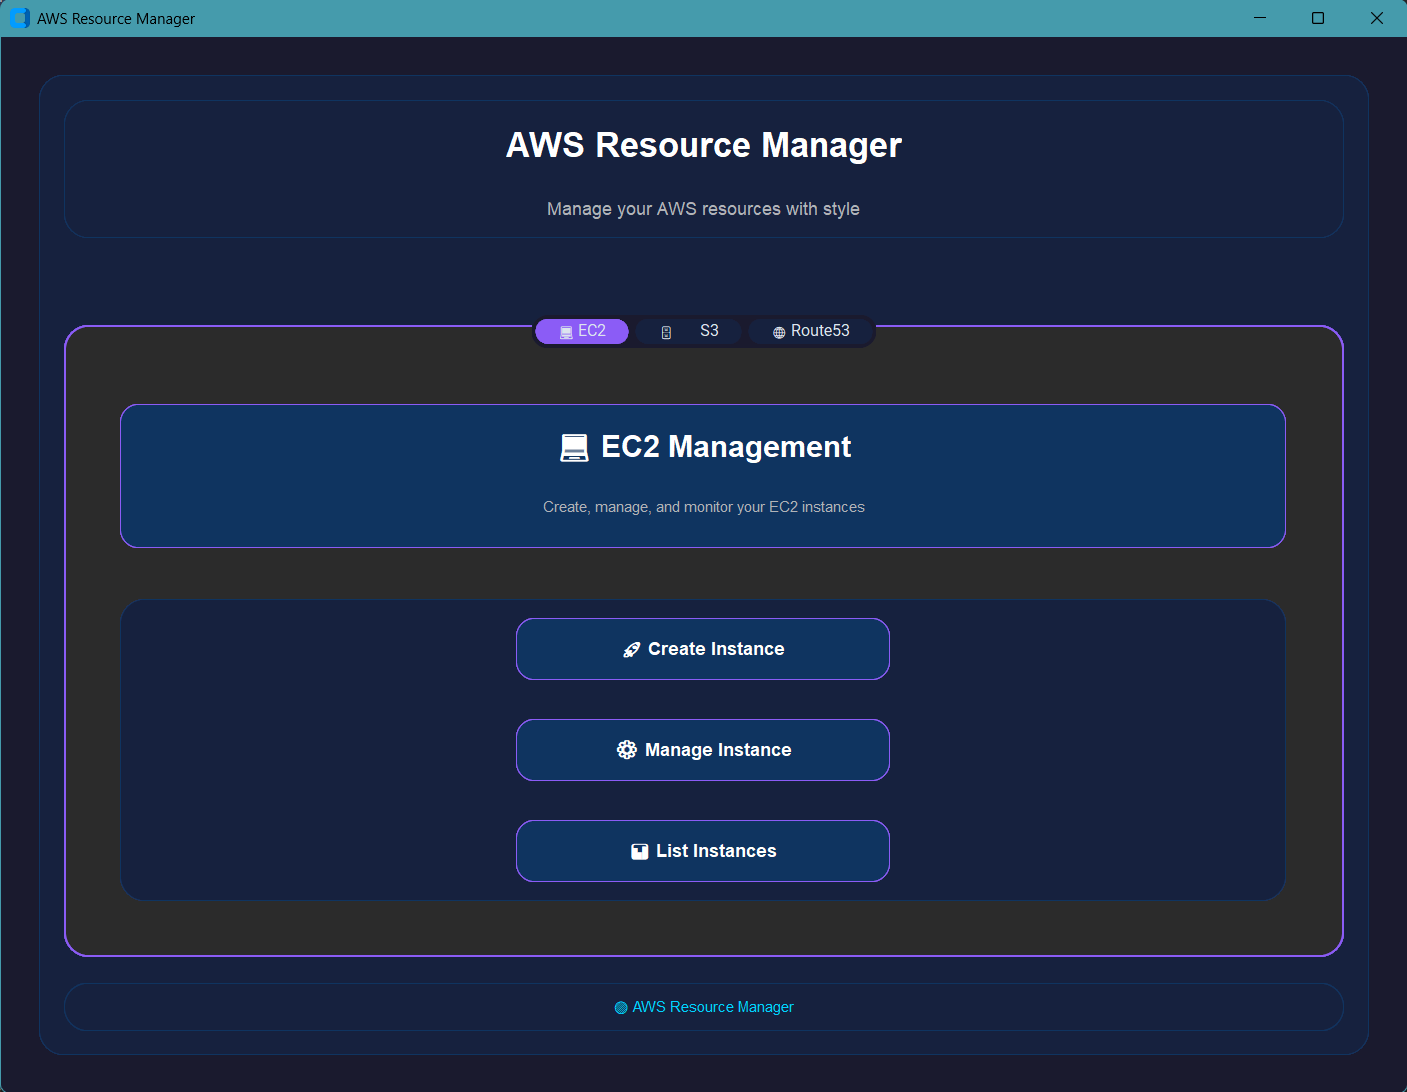Click the globe icon in the footer
The width and height of the screenshot is (1407, 1092).
(x=620, y=1007)
